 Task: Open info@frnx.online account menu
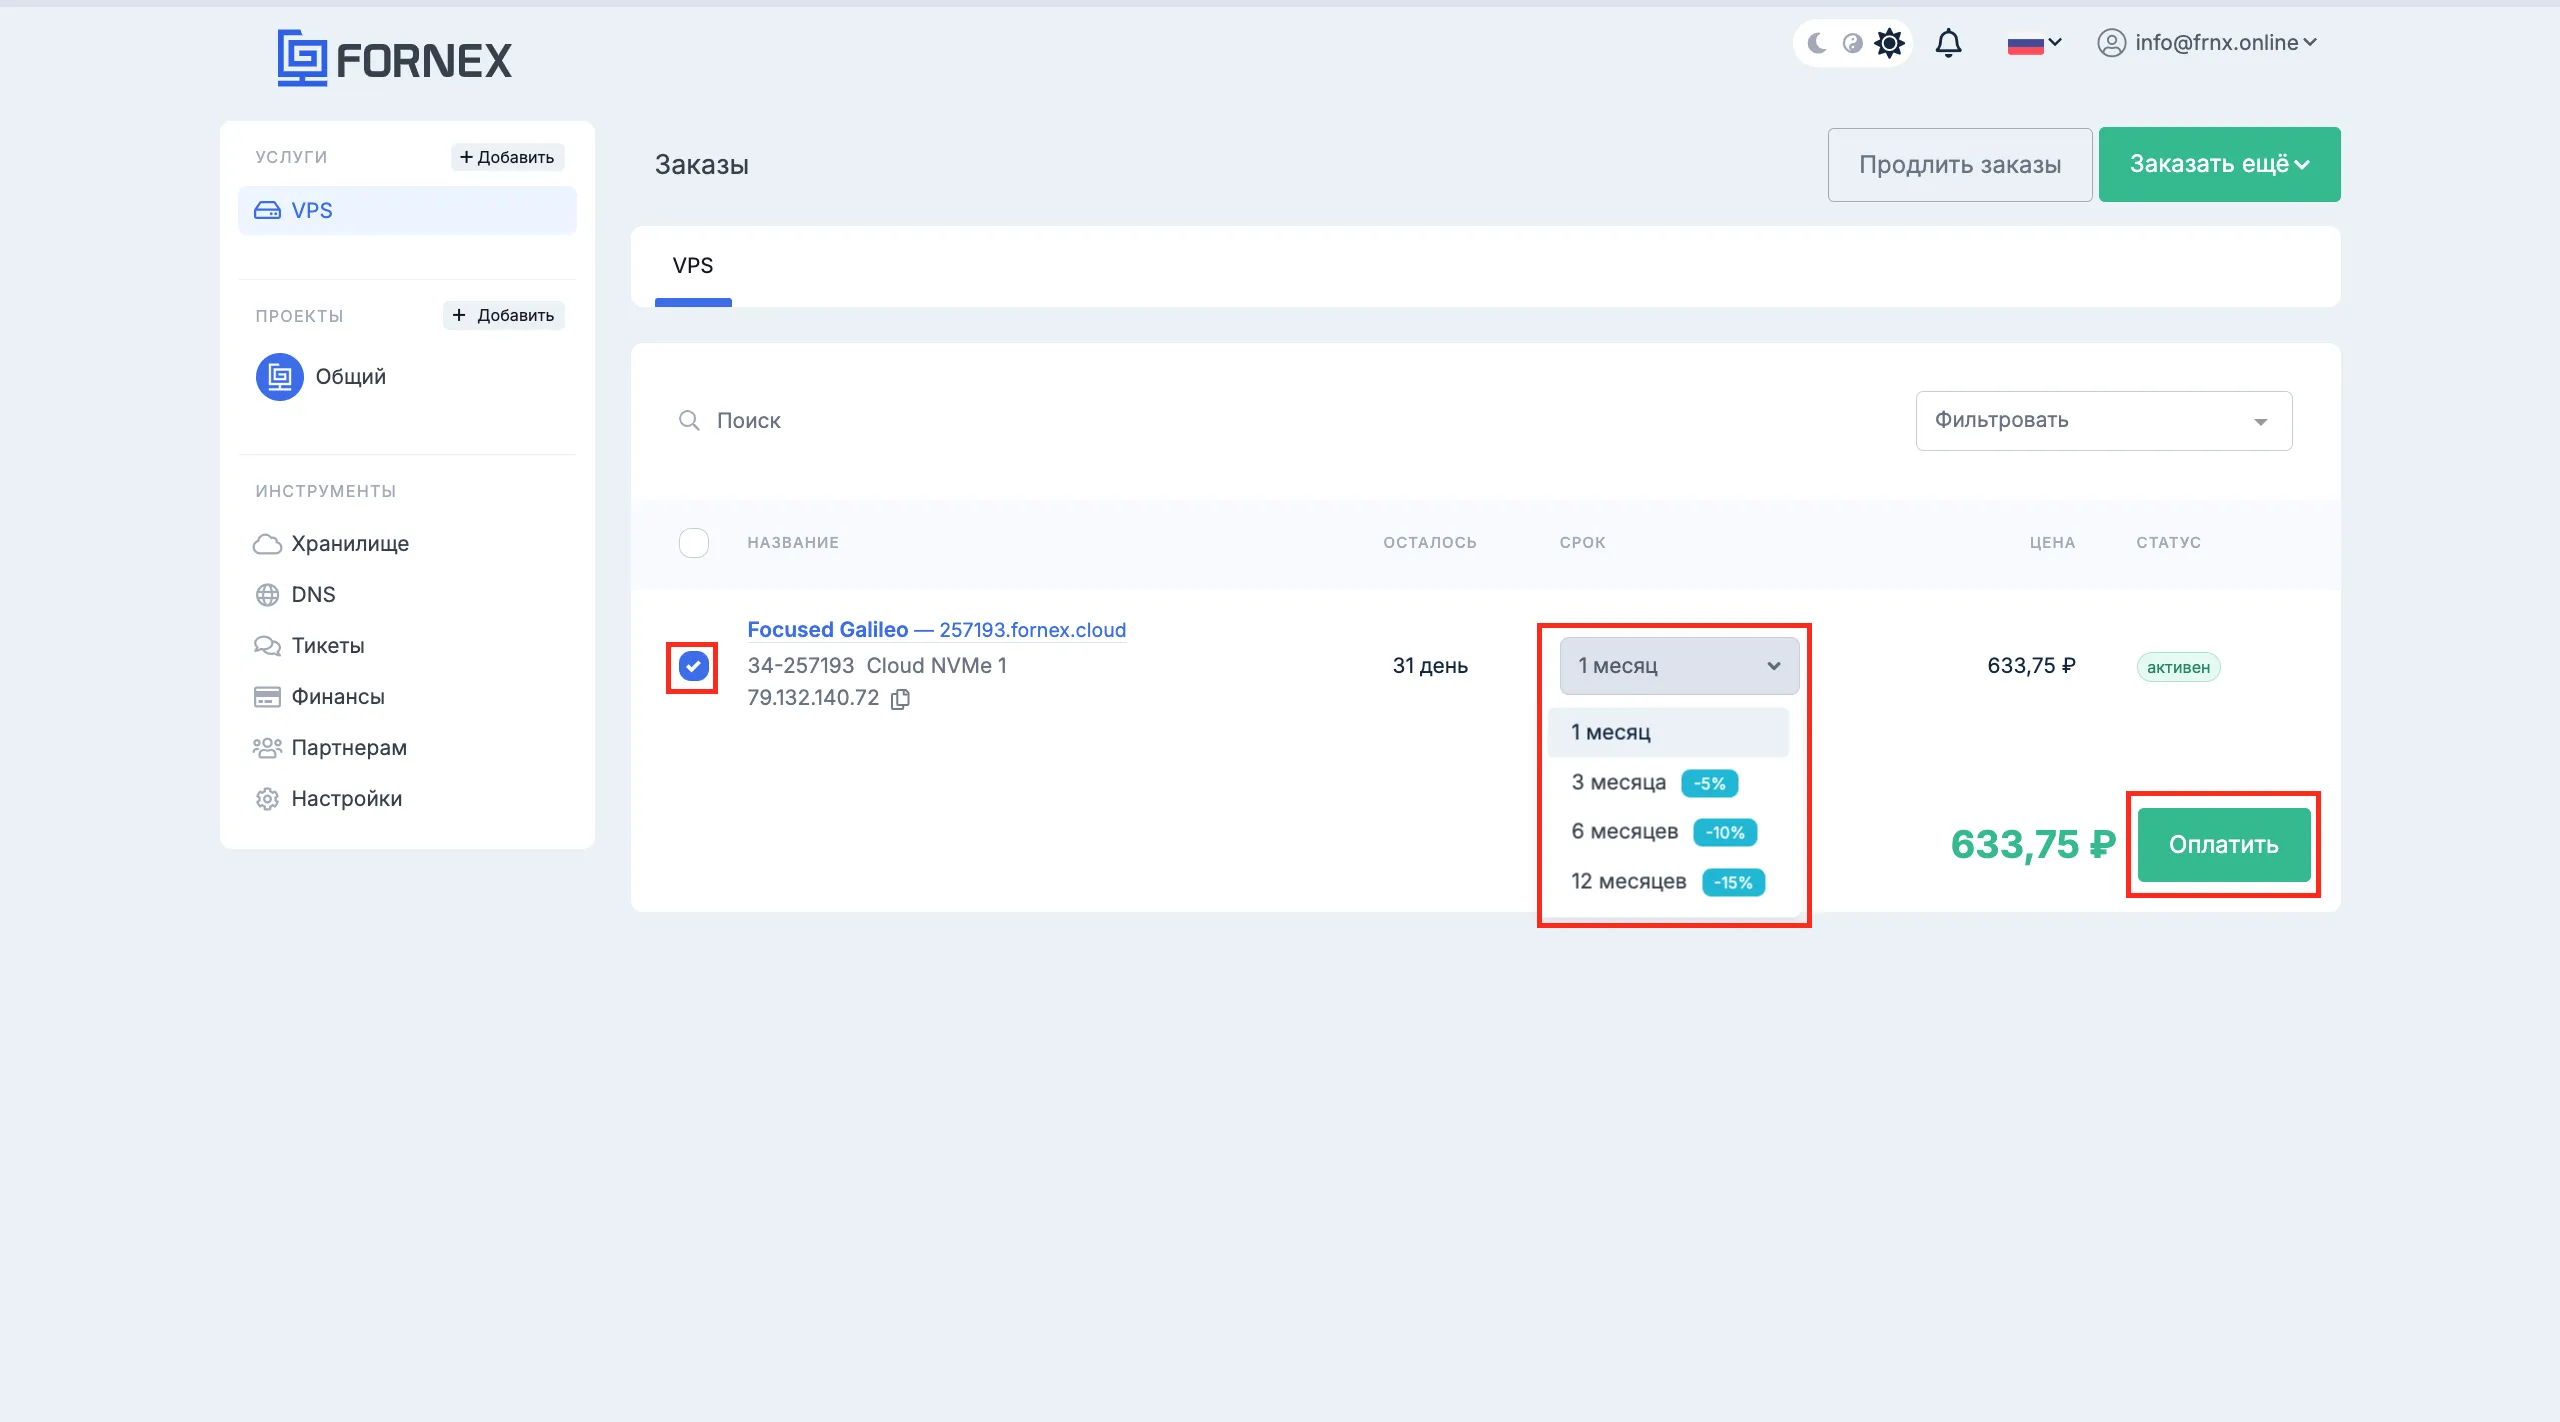[2207, 43]
